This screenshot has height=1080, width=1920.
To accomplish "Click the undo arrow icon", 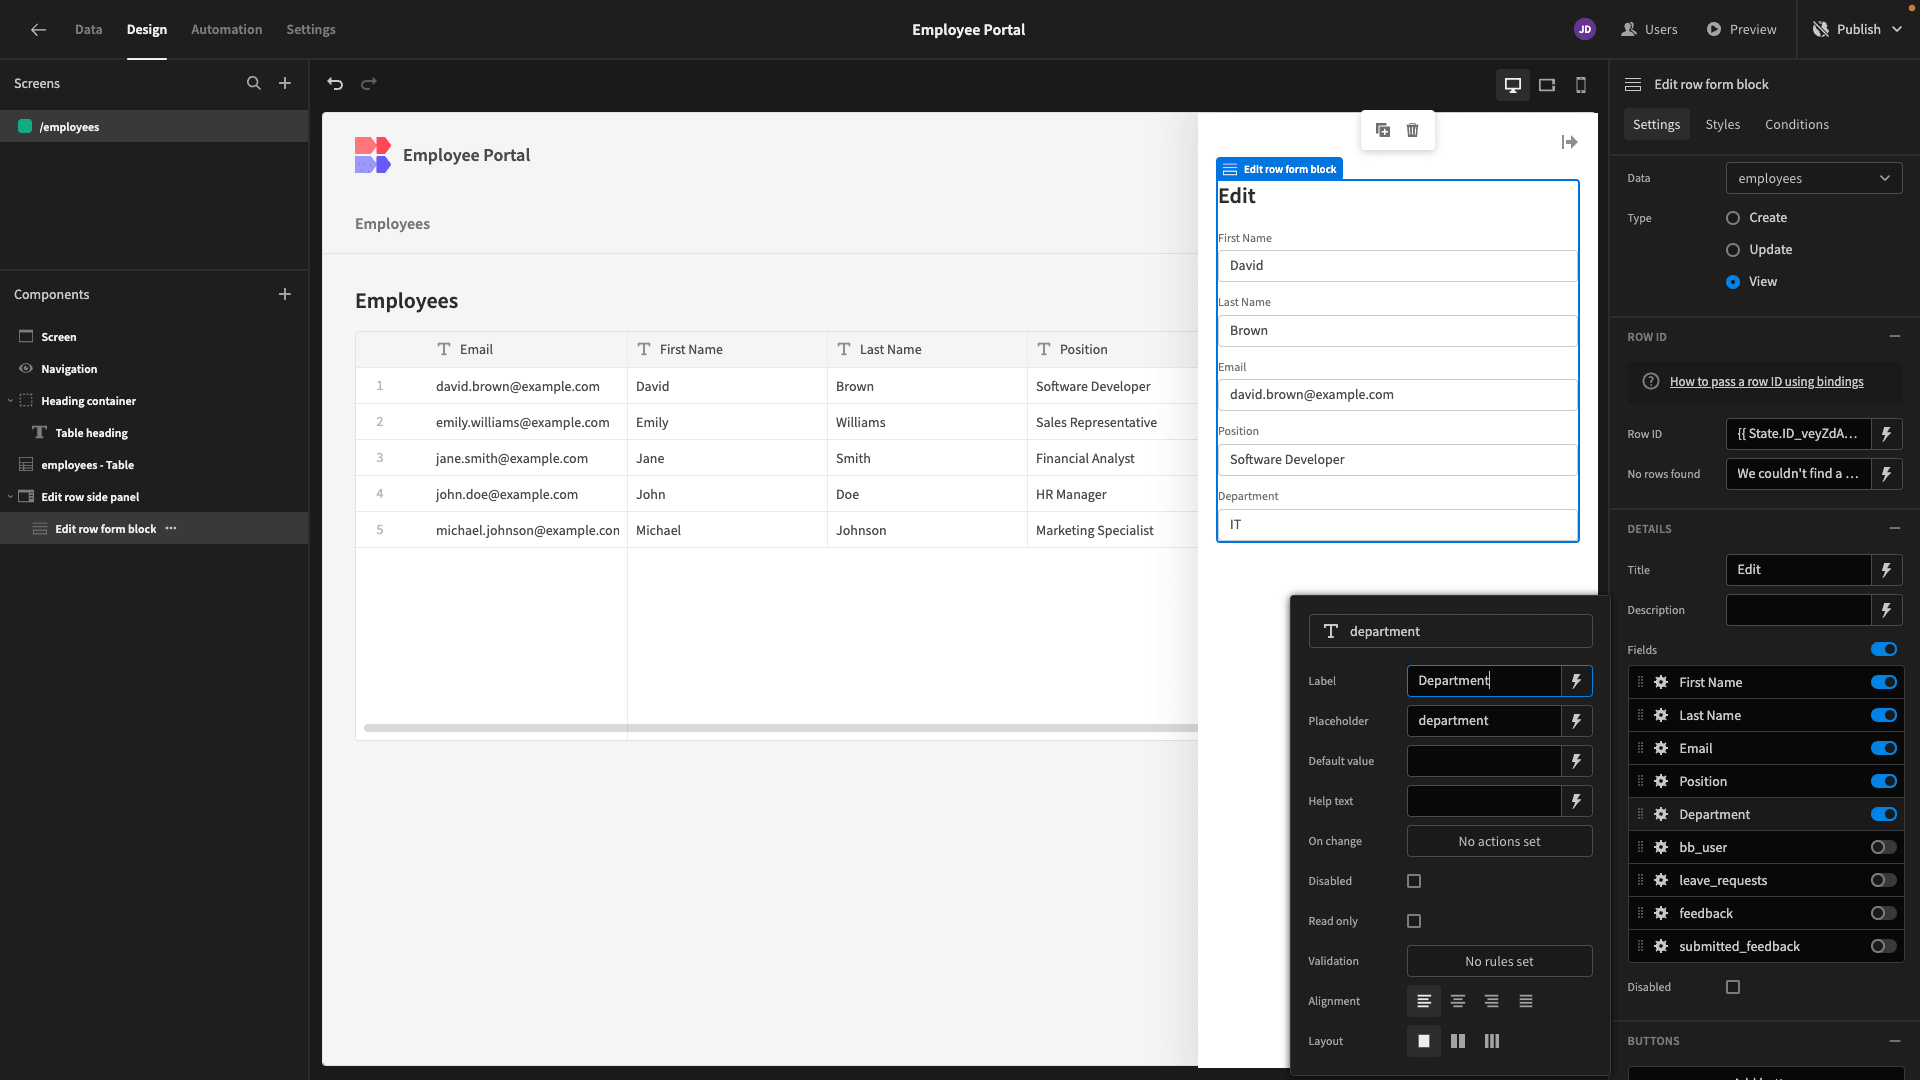I will [x=335, y=84].
